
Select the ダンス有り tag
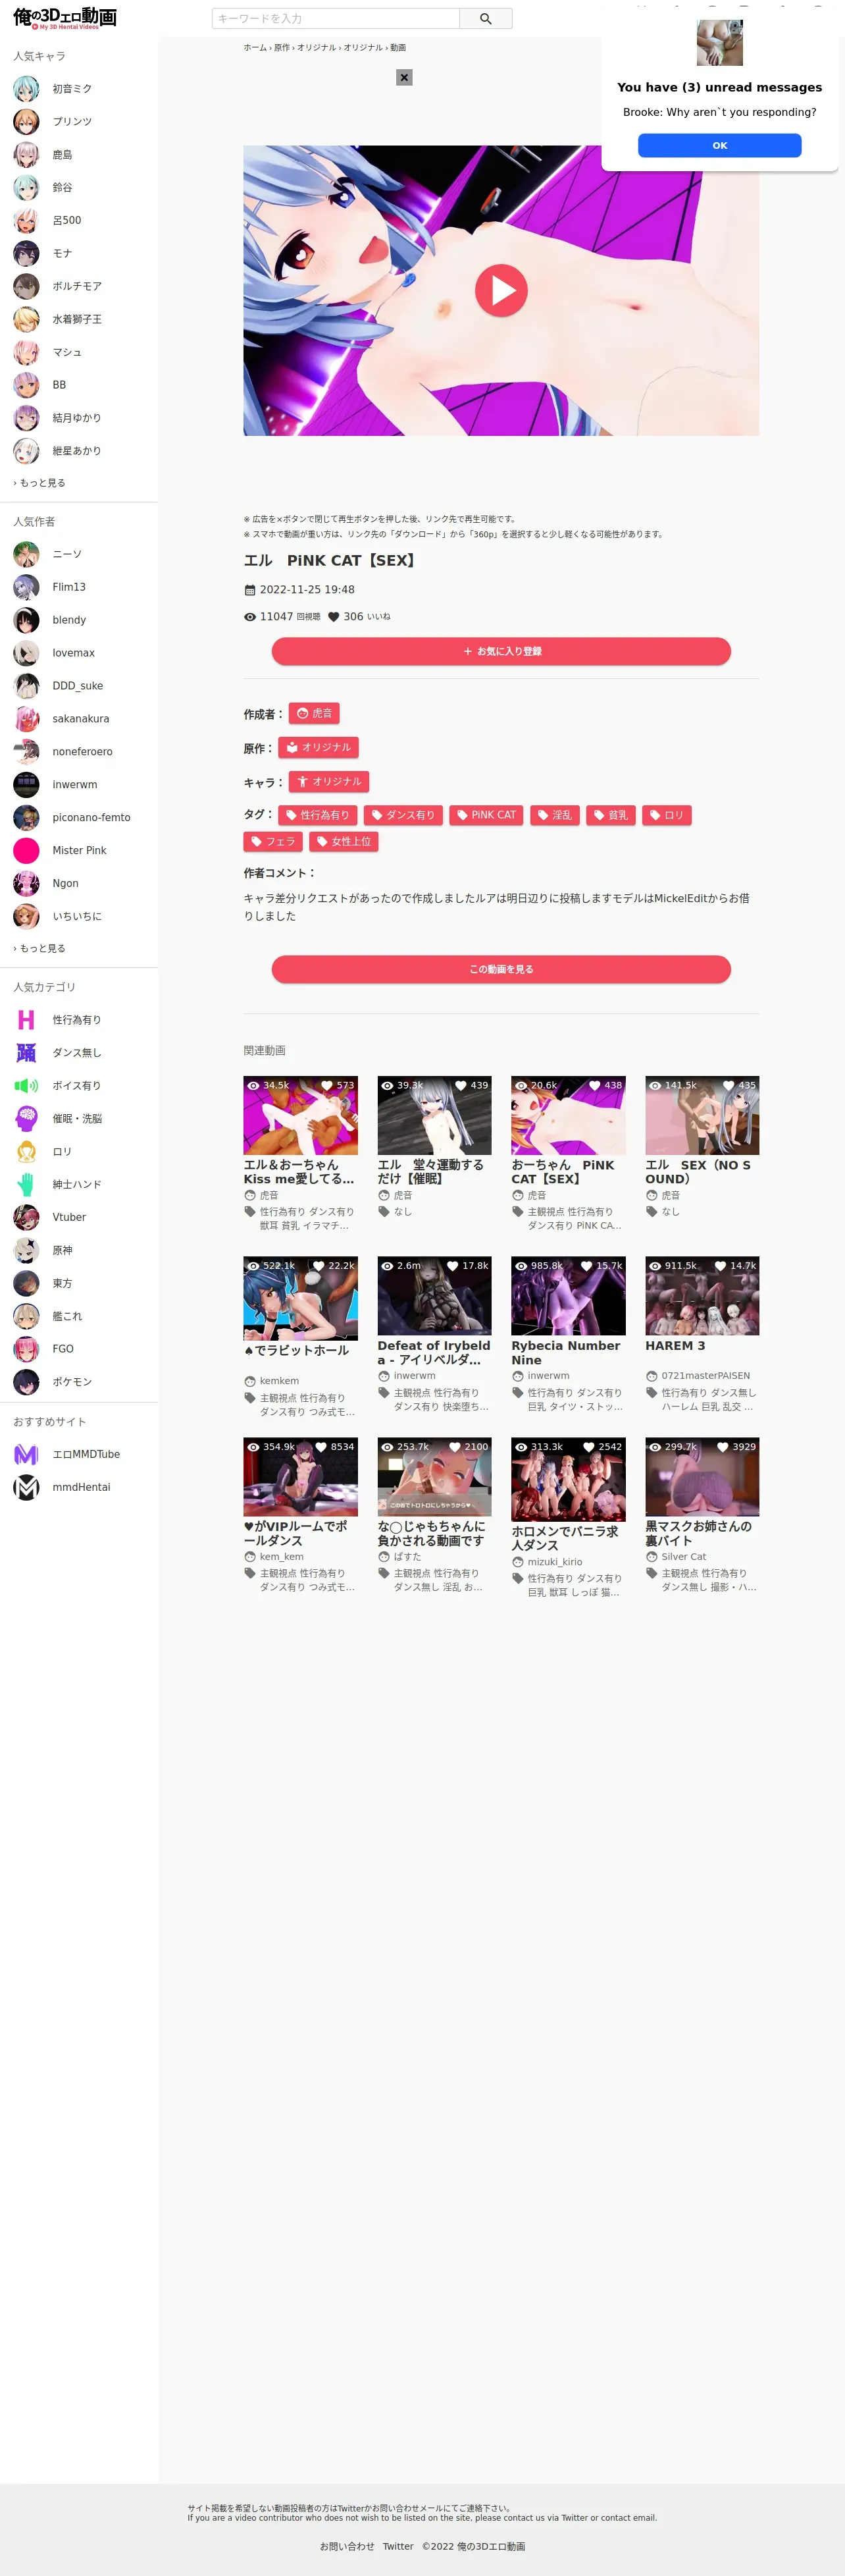(402, 815)
